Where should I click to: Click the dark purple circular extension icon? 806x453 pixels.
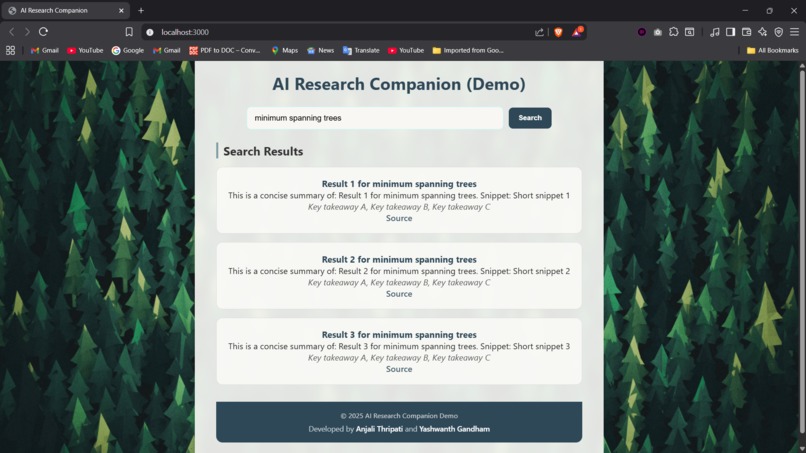(x=642, y=32)
